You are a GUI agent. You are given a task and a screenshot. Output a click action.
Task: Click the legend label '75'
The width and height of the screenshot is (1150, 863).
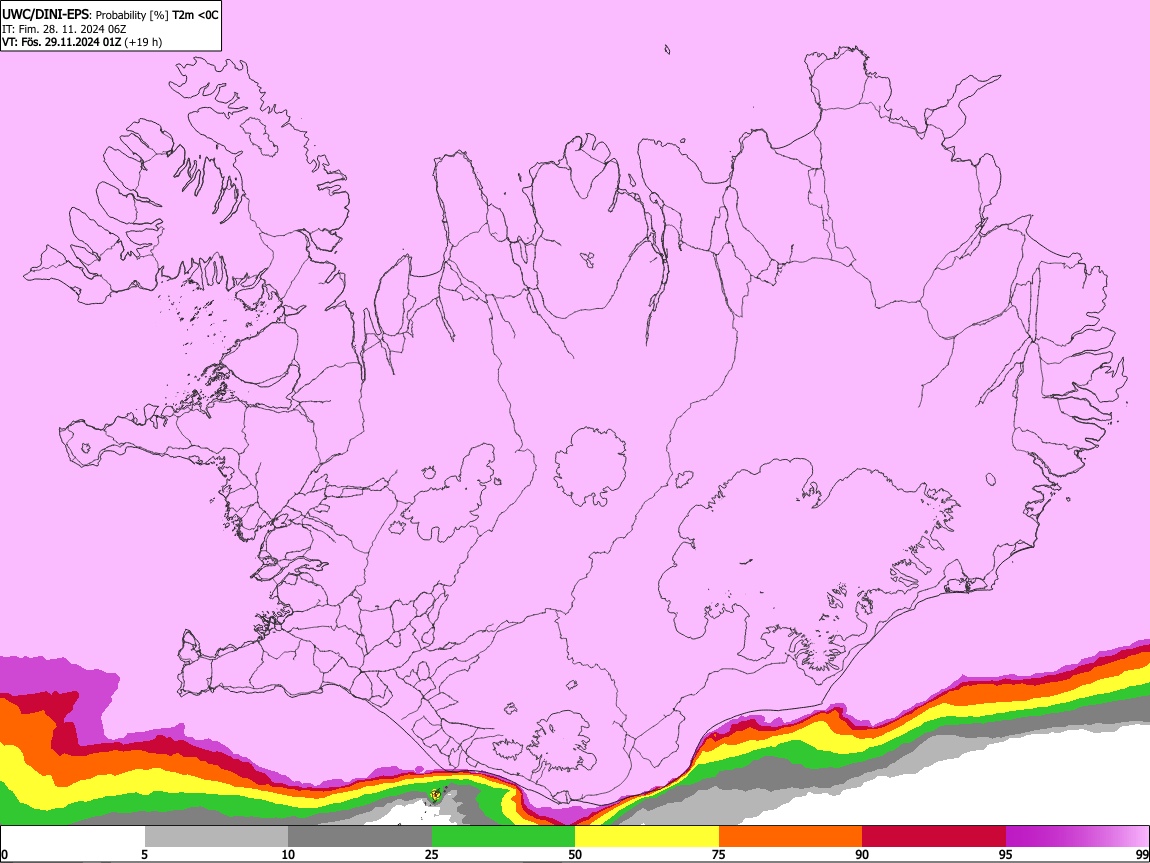pos(719,855)
